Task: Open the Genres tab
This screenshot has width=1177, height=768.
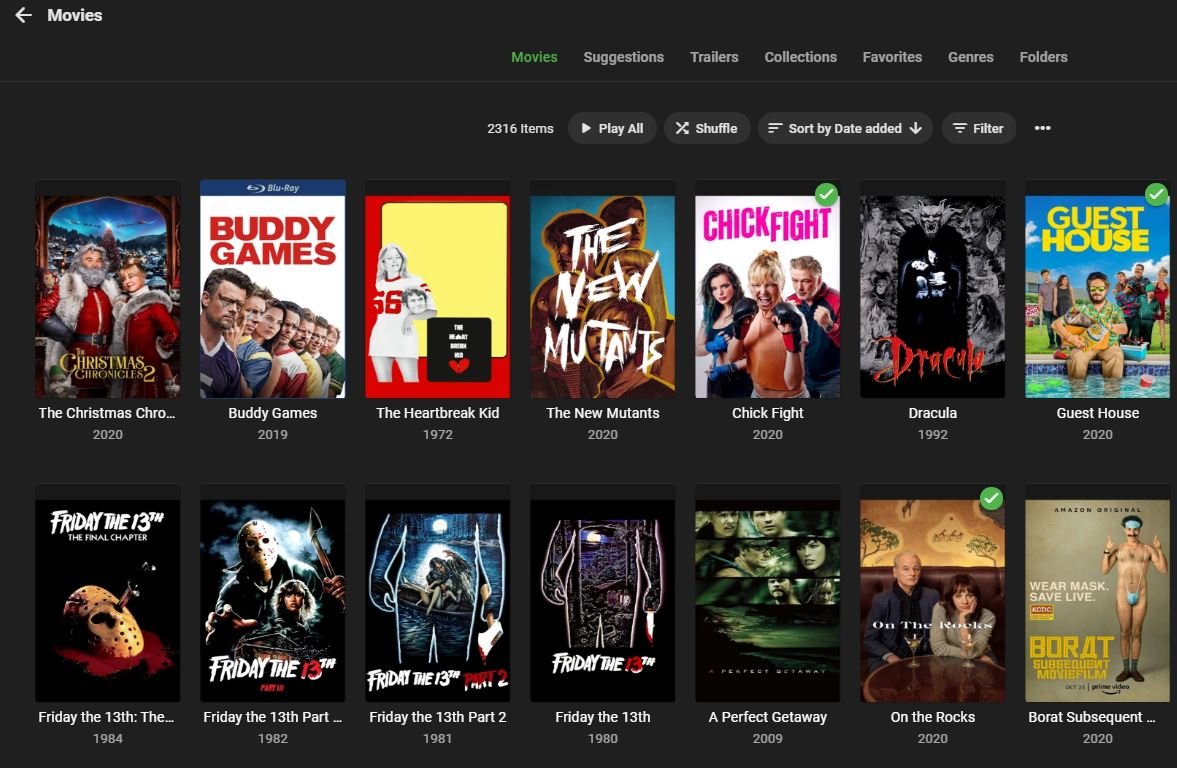Action: tap(971, 57)
